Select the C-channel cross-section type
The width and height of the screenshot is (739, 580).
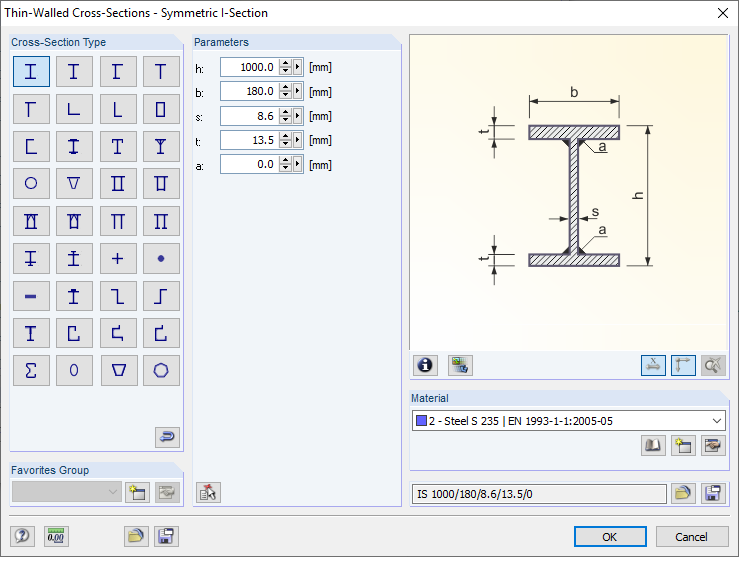[x=31, y=147]
